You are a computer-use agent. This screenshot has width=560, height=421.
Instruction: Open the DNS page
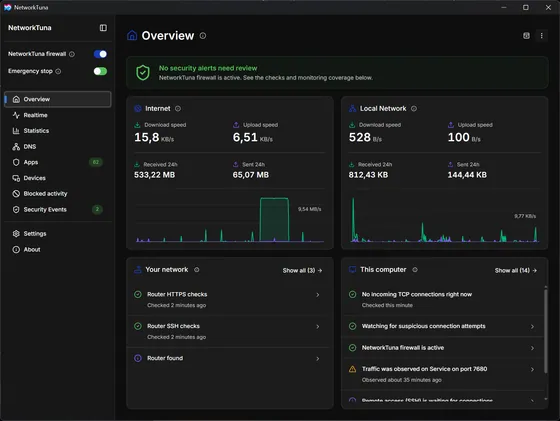(x=58, y=146)
